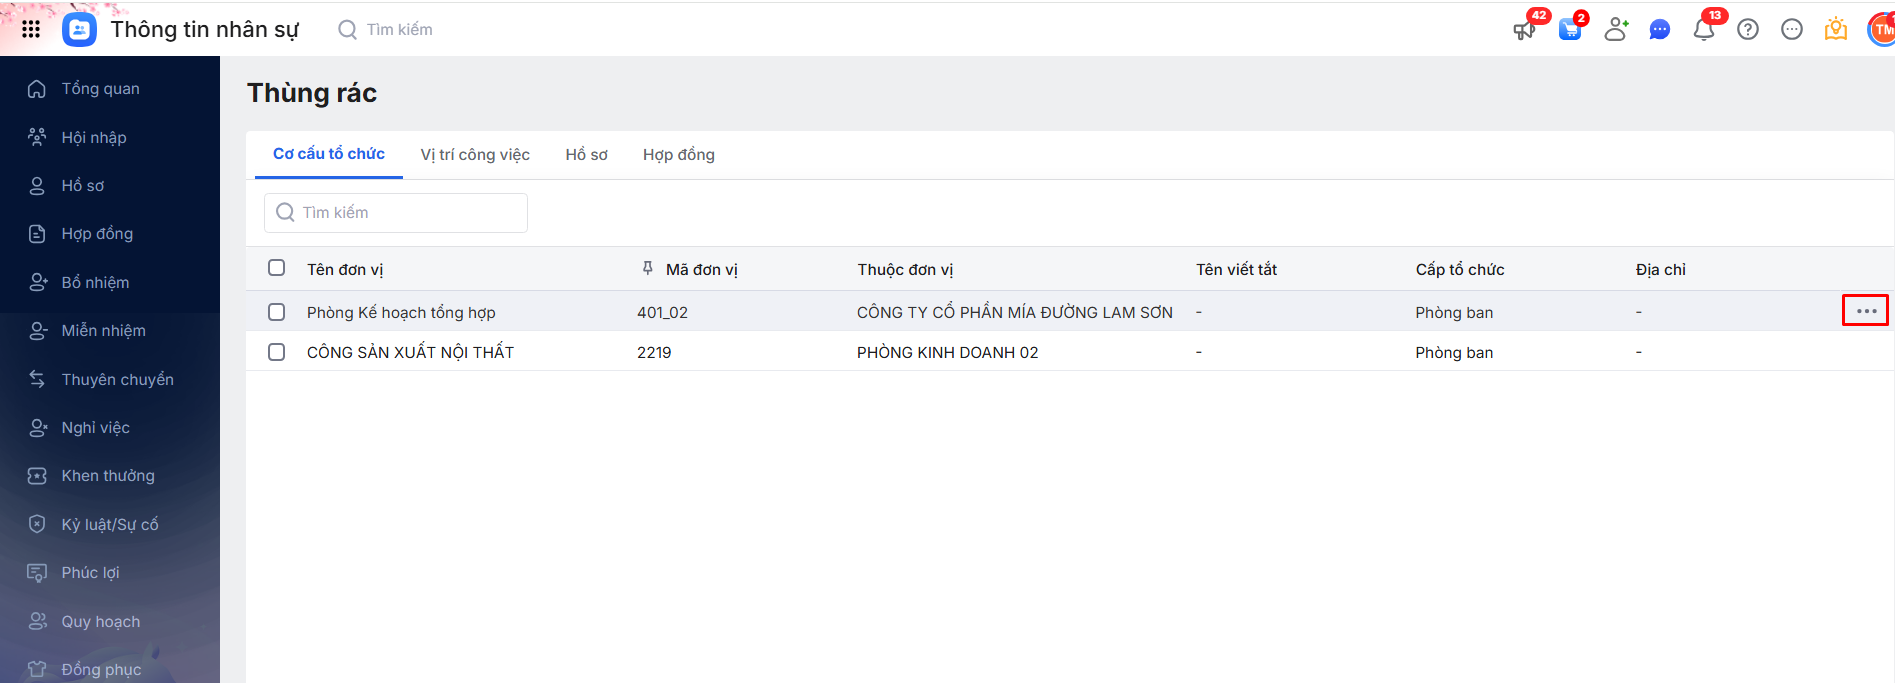
Task: Check the CÔNG SẢN XUẤT NỘI THẤT row
Action: (277, 352)
